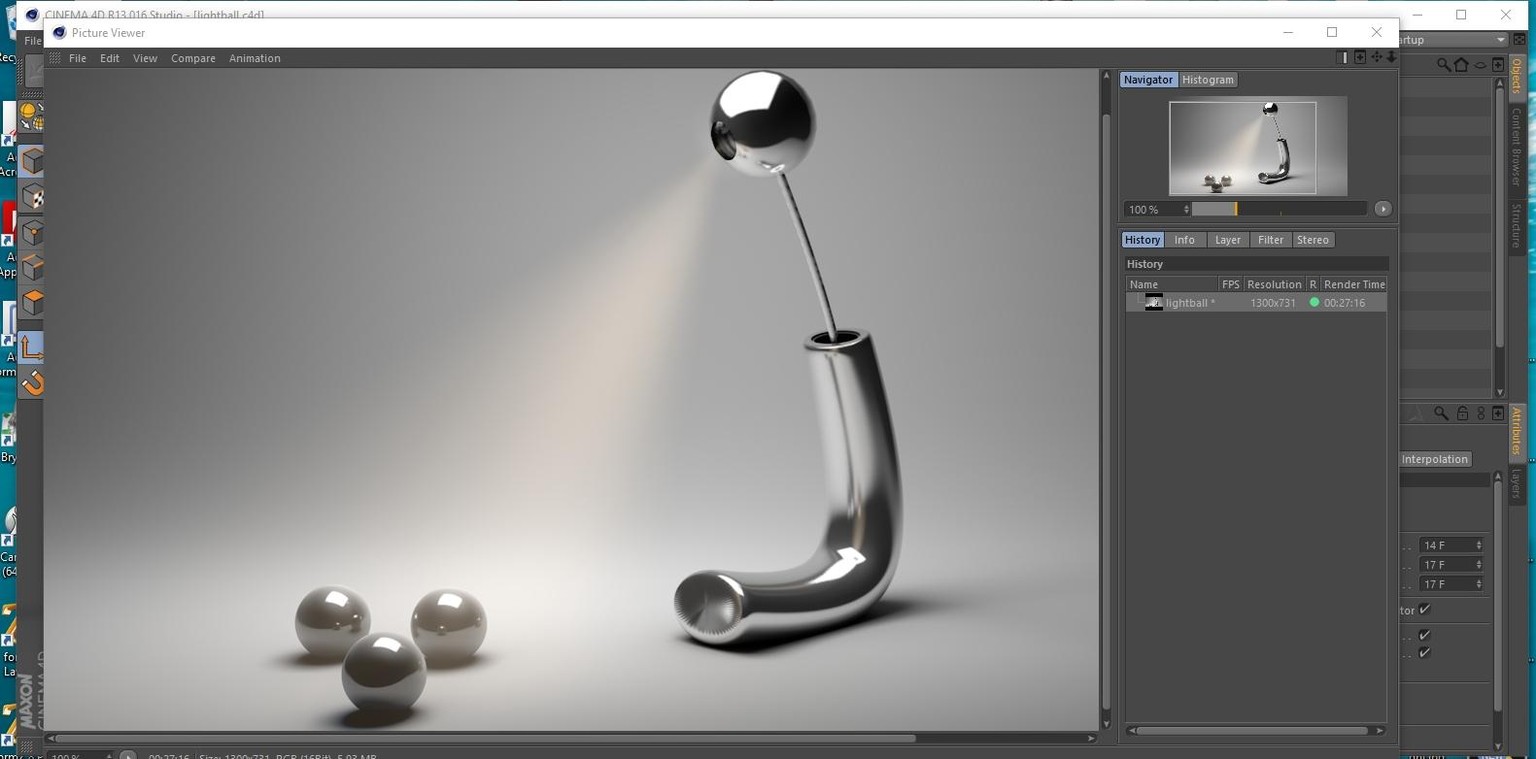Image resolution: width=1536 pixels, height=759 pixels.
Task: Click the Object Manager search magnifier icon
Action: (1444, 65)
